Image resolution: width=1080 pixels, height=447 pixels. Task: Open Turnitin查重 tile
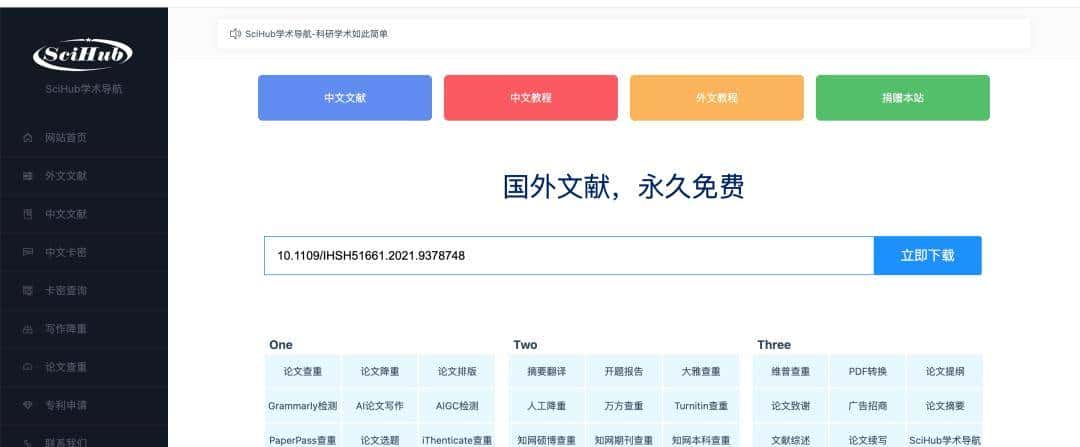(701, 406)
